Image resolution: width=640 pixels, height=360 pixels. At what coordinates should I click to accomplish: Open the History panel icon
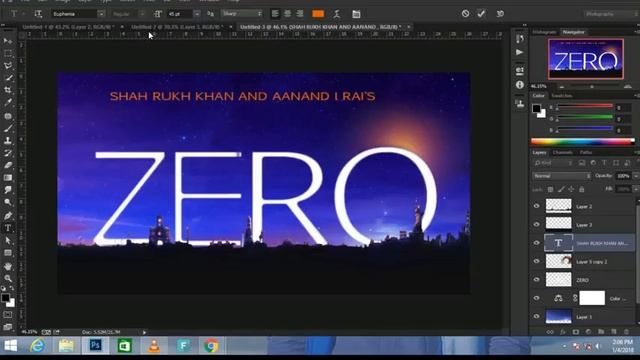[x=520, y=39]
